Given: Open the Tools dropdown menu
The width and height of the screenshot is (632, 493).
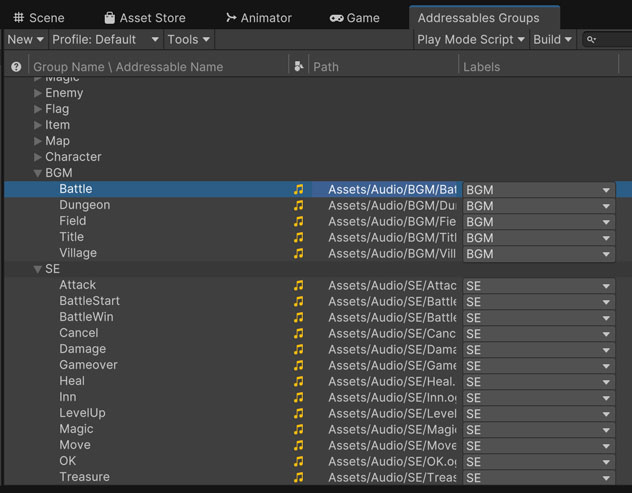Looking at the screenshot, I should (x=189, y=40).
